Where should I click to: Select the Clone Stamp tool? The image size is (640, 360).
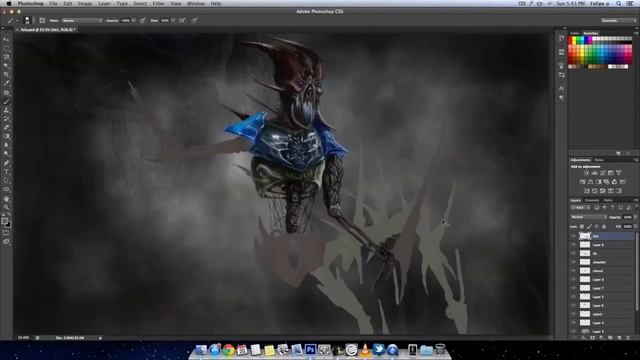pyautogui.click(x=6, y=110)
